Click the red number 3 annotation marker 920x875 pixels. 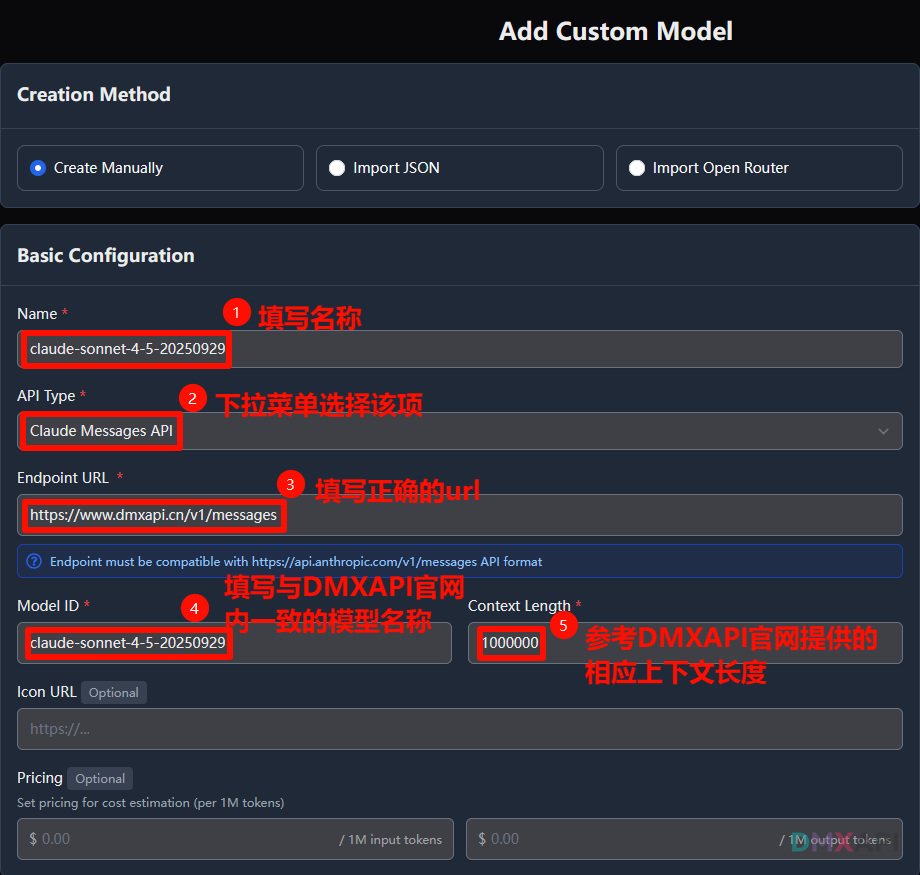[290, 485]
